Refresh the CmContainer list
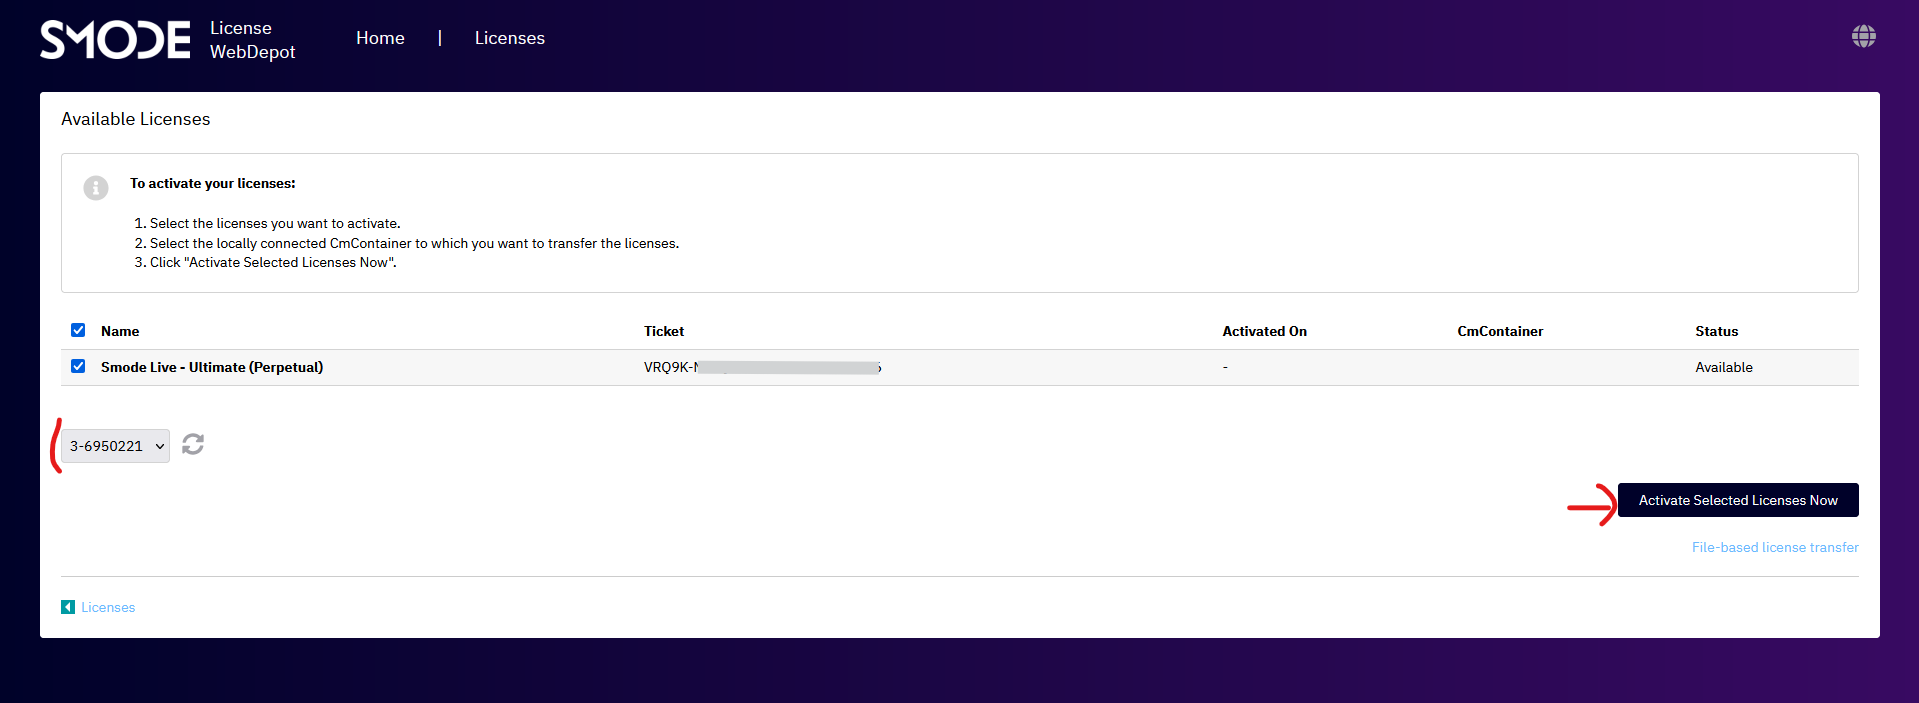 pyautogui.click(x=193, y=444)
